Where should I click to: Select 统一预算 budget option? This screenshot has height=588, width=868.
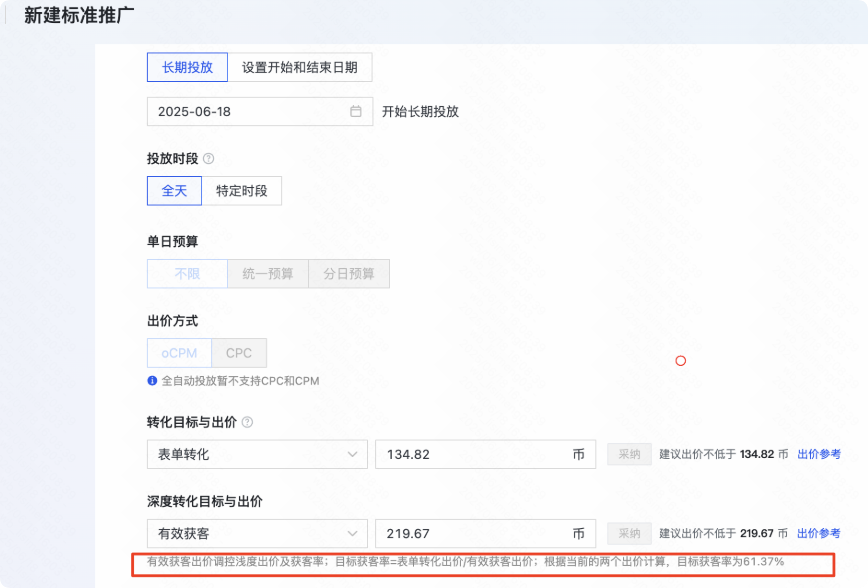(268, 274)
